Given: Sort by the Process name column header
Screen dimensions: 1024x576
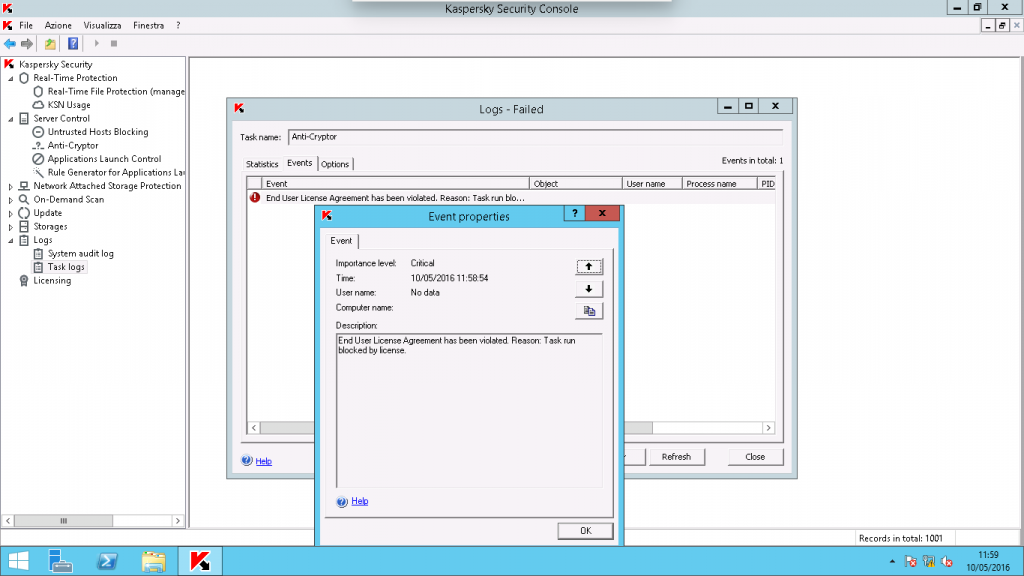Looking at the screenshot, I should pos(720,184).
